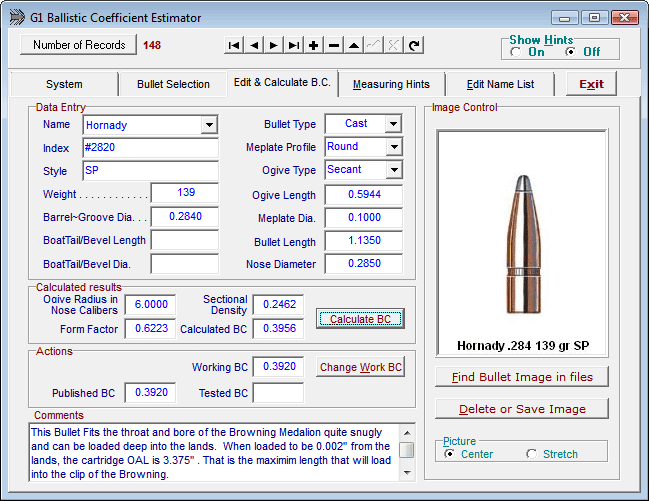This screenshot has width=649, height=501.
Task: Click the Hornady bullet image
Action: [523, 245]
